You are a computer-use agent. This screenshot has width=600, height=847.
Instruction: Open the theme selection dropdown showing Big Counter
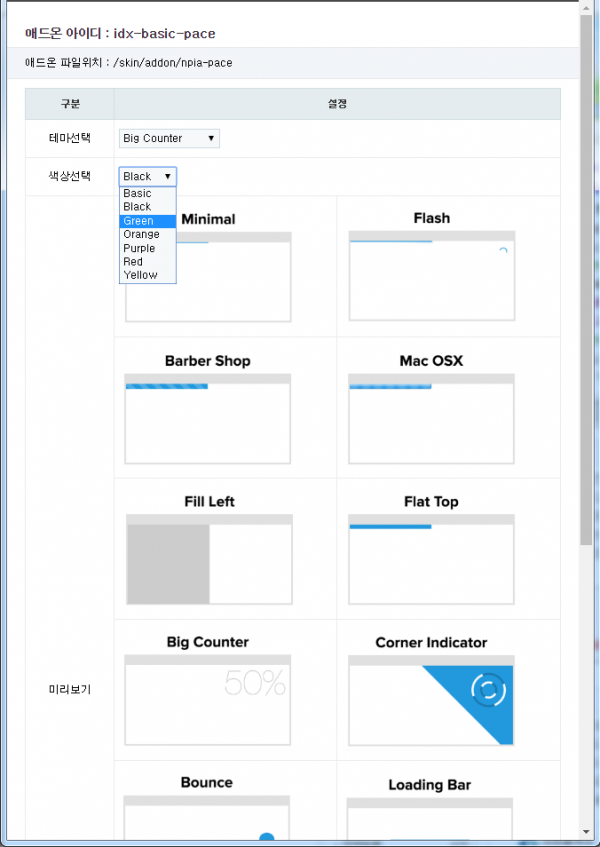169,138
